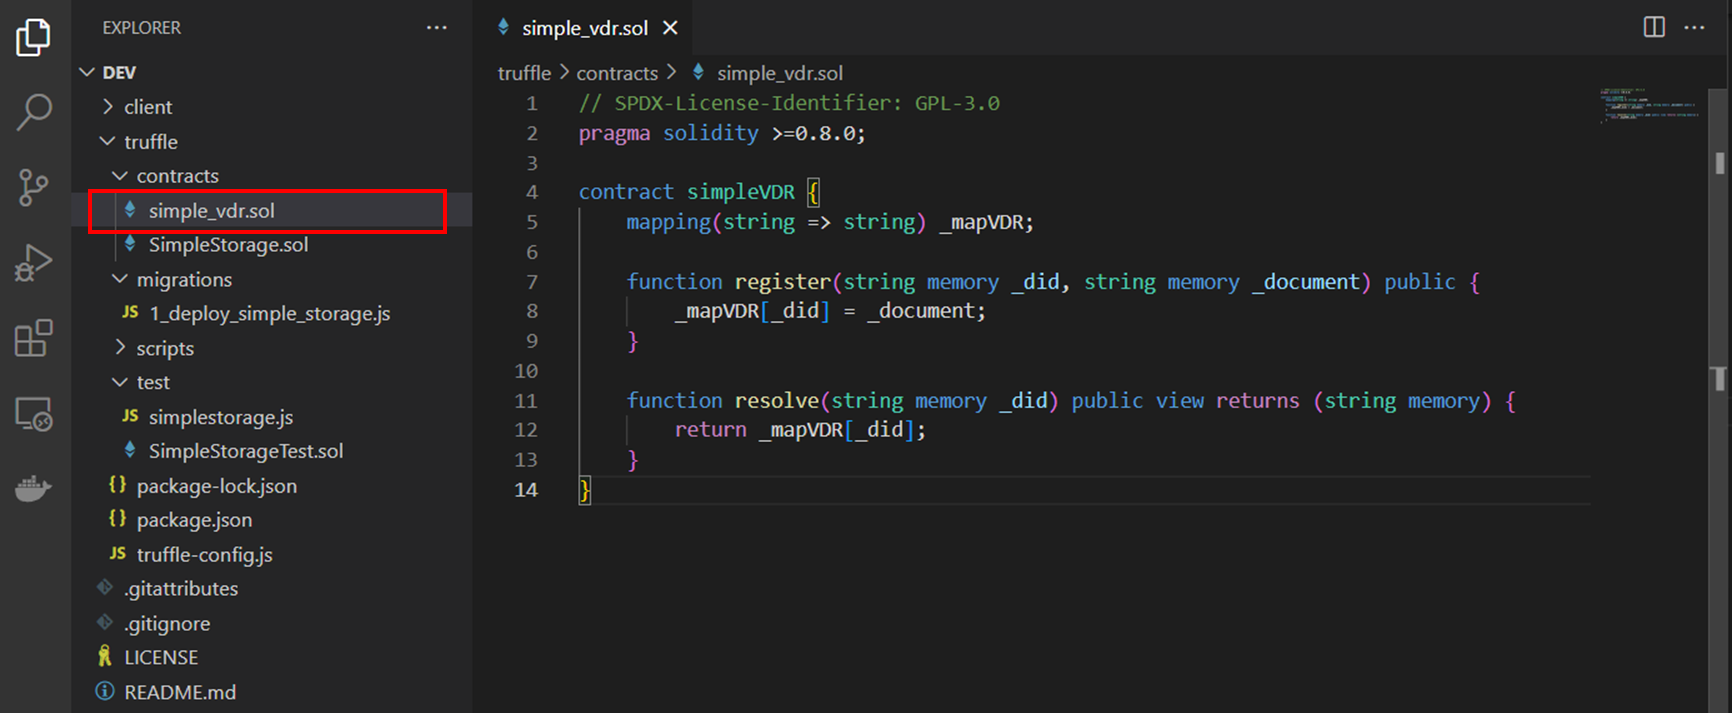This screenshot has height=713, width=1732.
Task: Split the editor to the right
Action: 1654,27
